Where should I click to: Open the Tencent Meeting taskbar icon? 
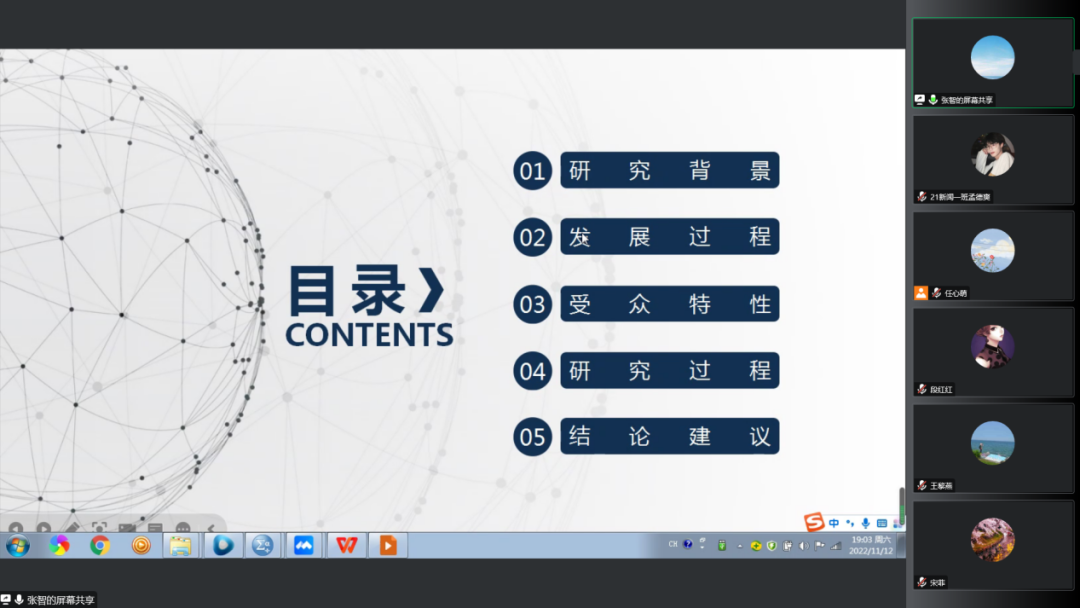[303, 545]
